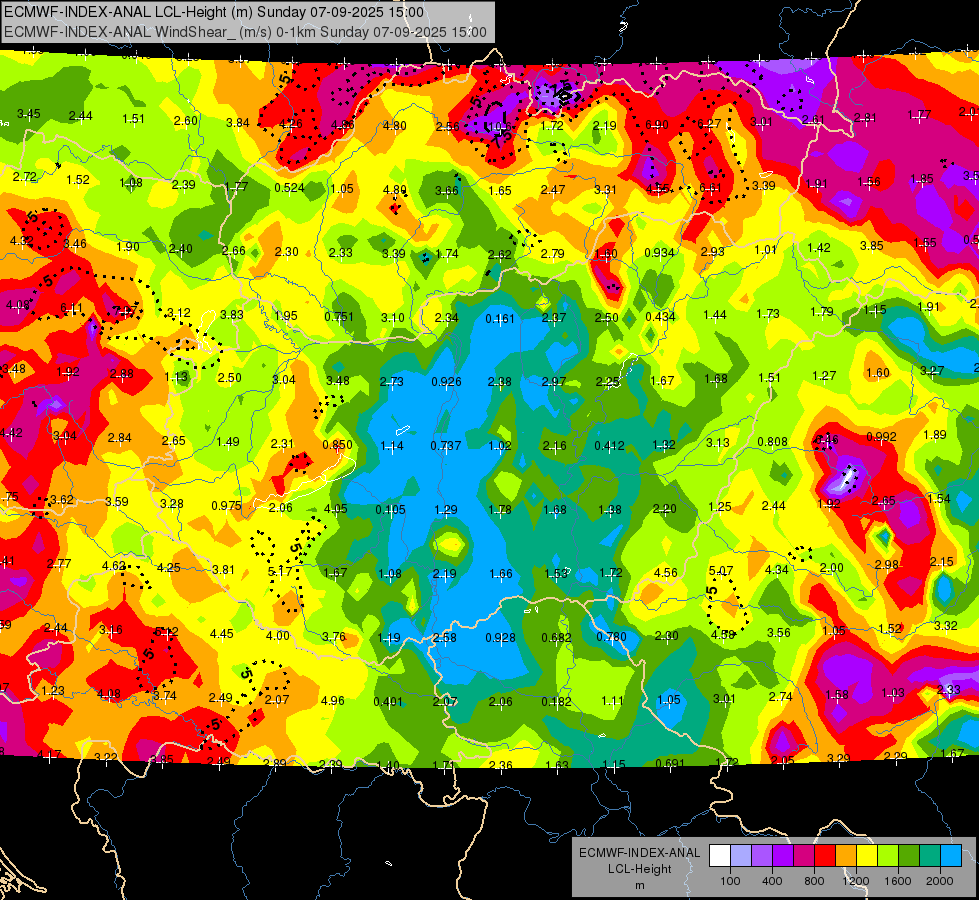Click the wind shear value 0.928

501,638
